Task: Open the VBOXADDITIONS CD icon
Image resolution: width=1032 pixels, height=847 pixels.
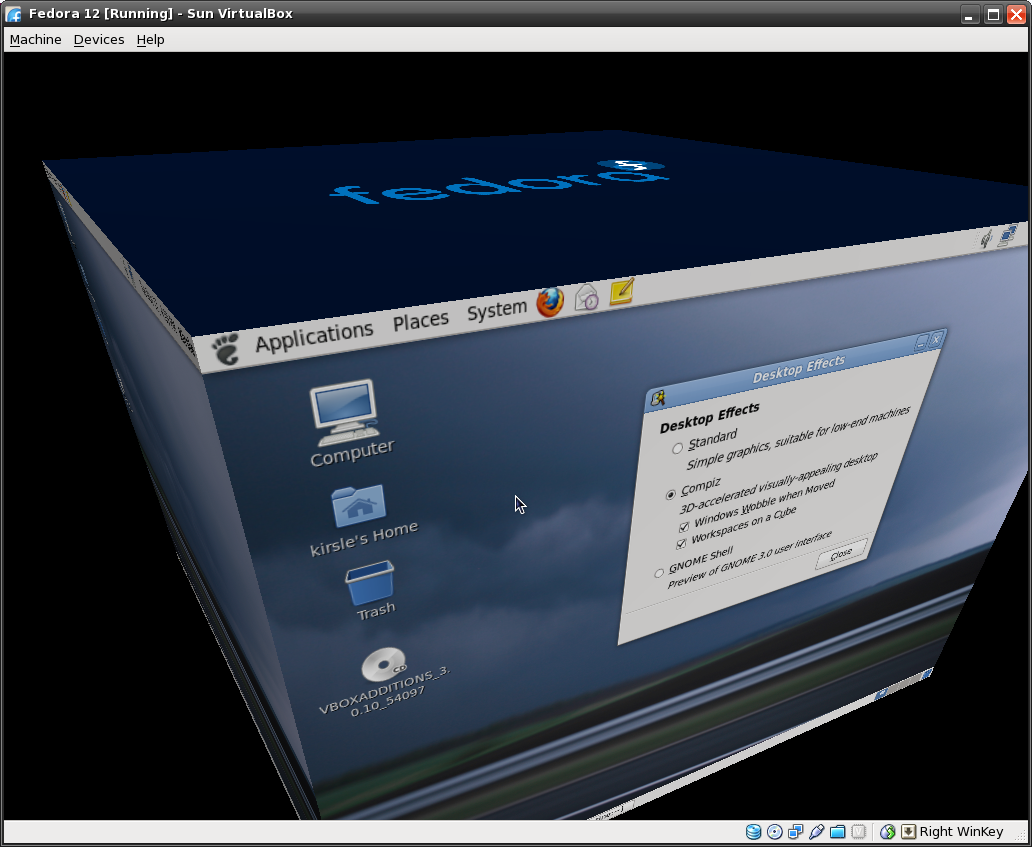Action: pyautogui.click(x=385, y=681)
